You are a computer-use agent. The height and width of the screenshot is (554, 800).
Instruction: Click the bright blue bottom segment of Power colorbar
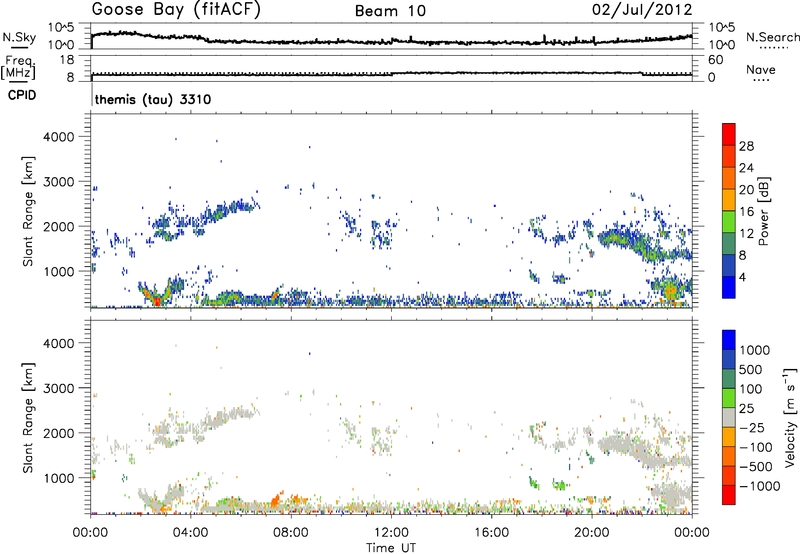pyautogui.click(x=729, y=287)
